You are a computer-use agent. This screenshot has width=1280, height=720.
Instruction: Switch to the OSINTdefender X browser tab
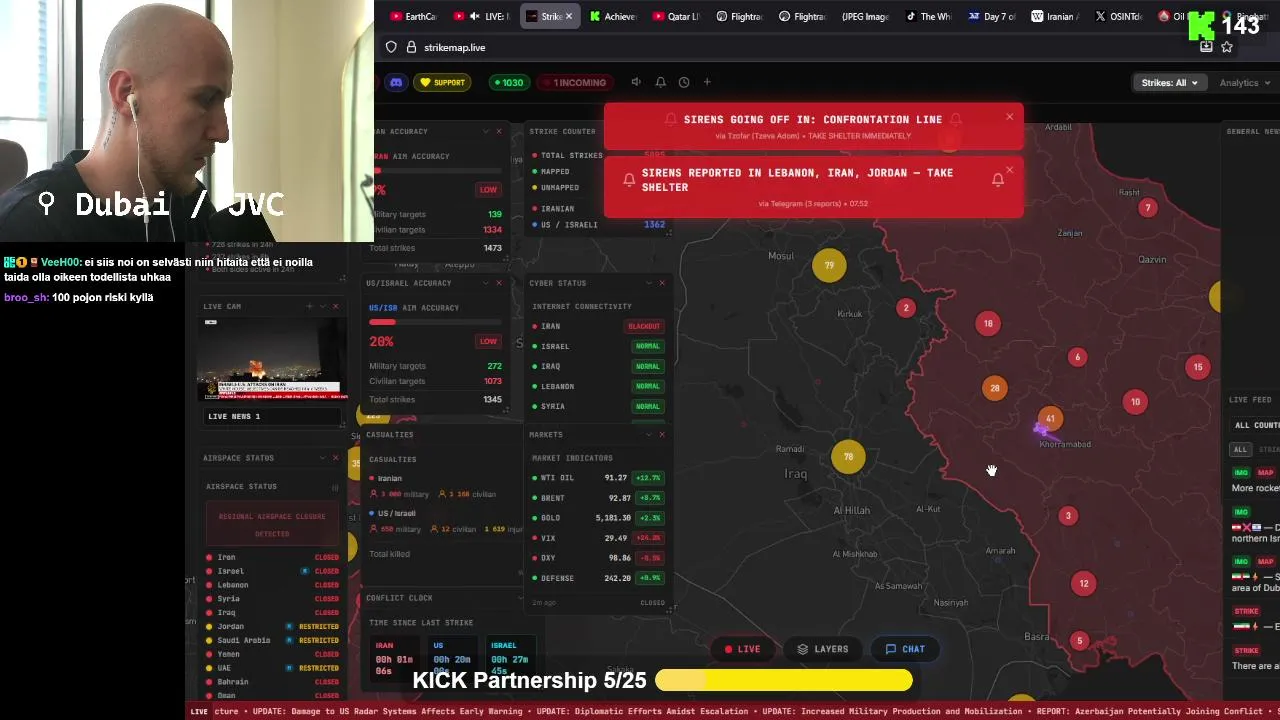[x=1118, y=16]
